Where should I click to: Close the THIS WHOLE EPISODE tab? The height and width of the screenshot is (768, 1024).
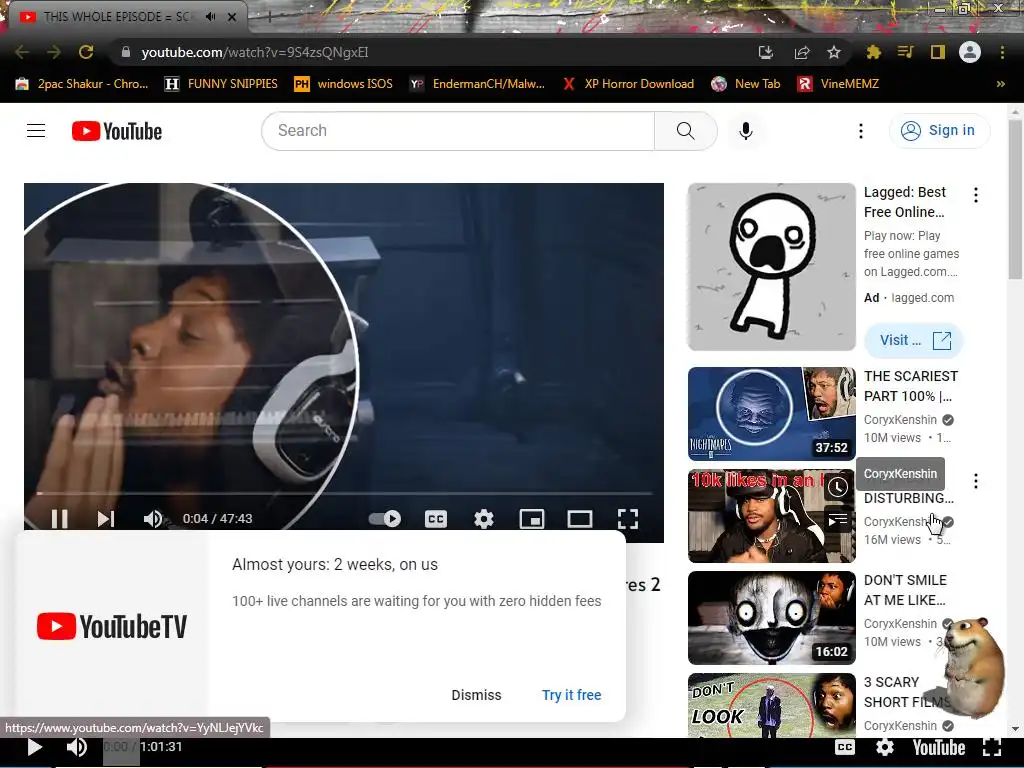tap(232, 17)
